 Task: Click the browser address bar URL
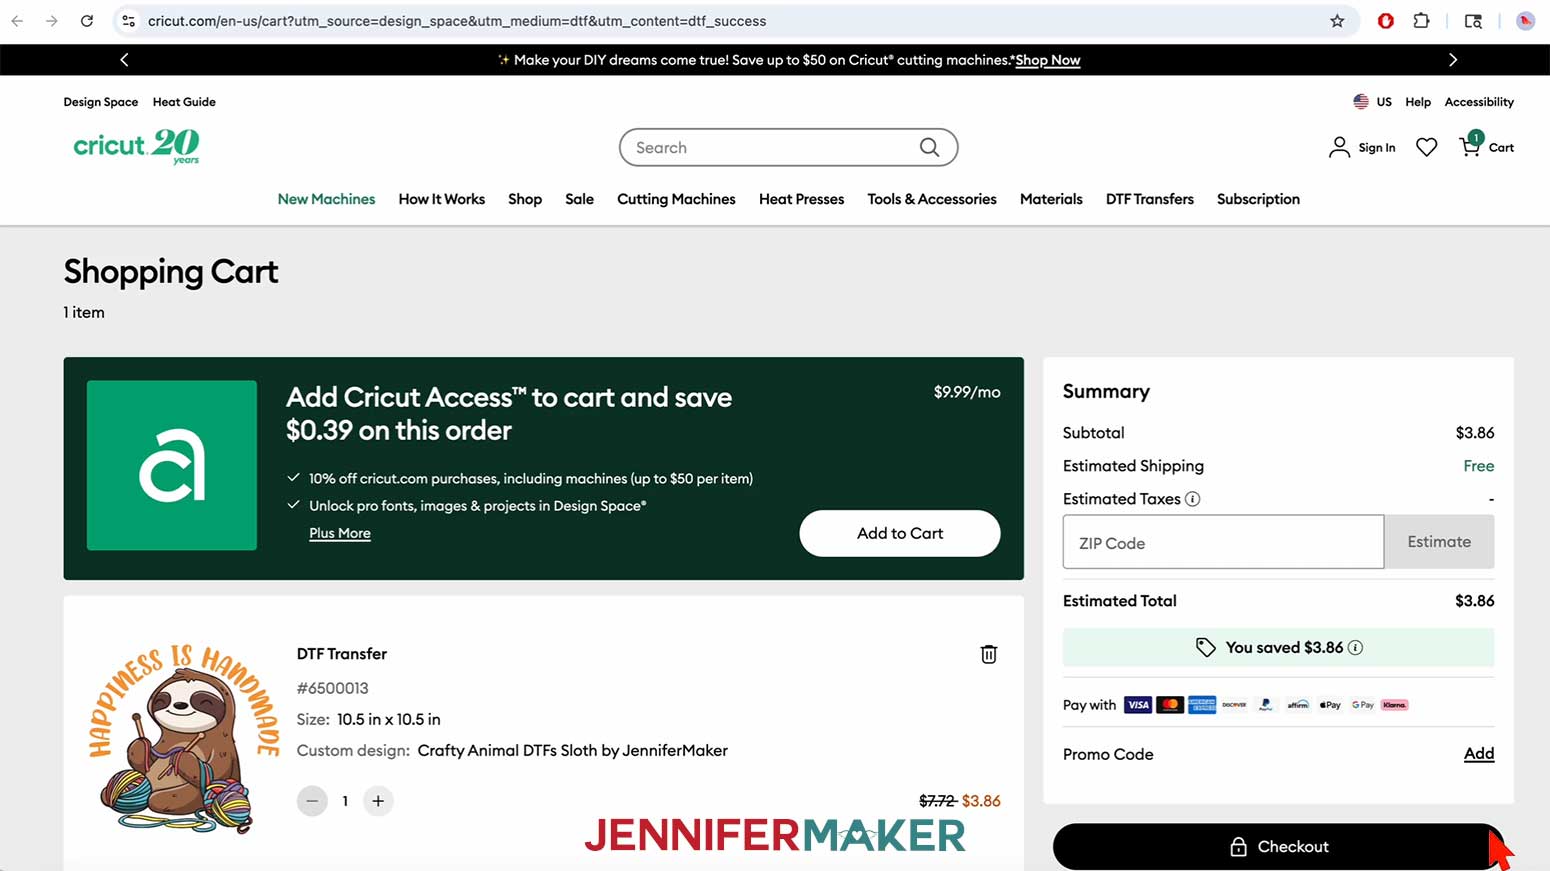[x=457, y=21]
